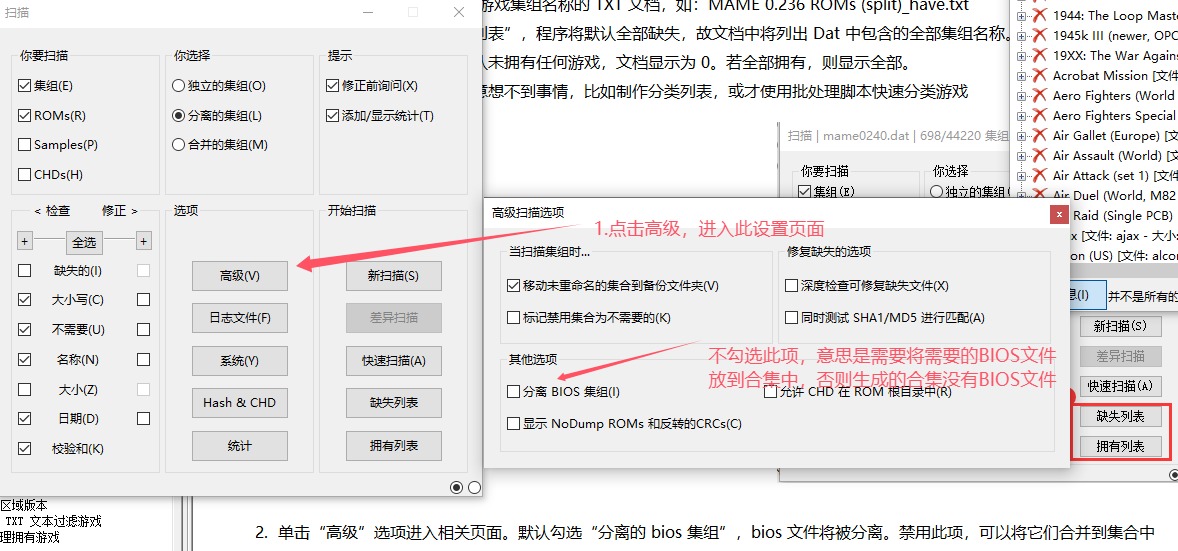Screen dimensions: 1178x551
Task: Click red X icon beside 1944: The Loop Master
Action: pyautogui.click(x=1040, y=15)
